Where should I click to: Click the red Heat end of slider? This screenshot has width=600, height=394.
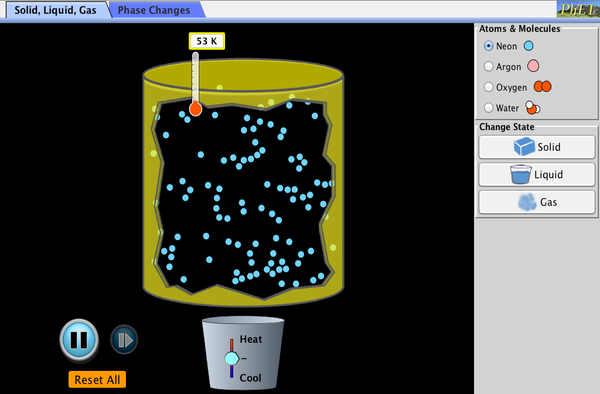pyautogui.click(x=232, y=345)
